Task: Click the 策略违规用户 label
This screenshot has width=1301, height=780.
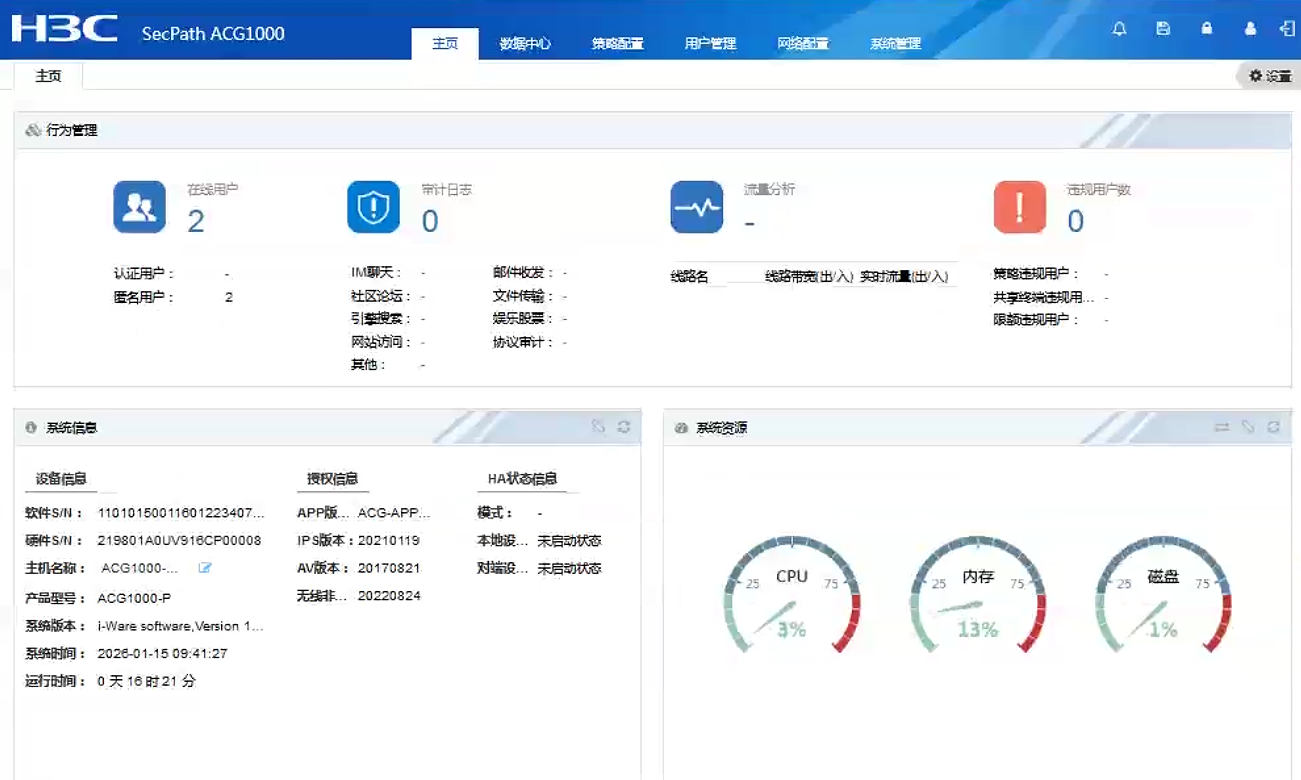Action: pyautogui.click(x=1037, y=273)
